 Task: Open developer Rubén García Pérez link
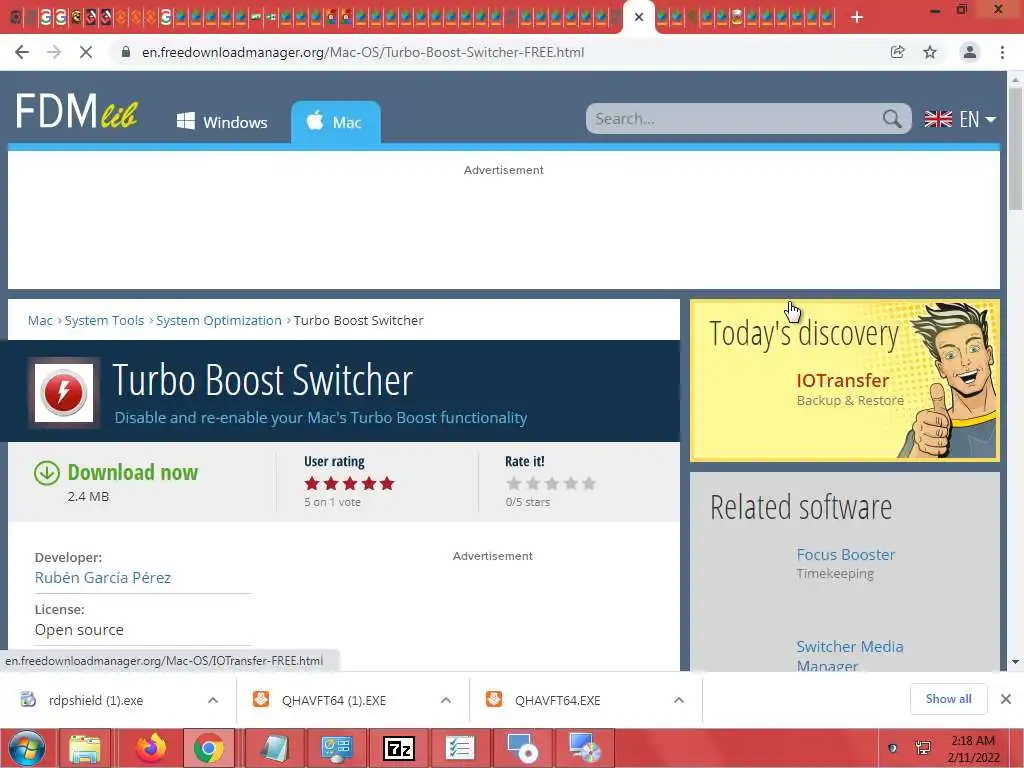tap(103, 577)
